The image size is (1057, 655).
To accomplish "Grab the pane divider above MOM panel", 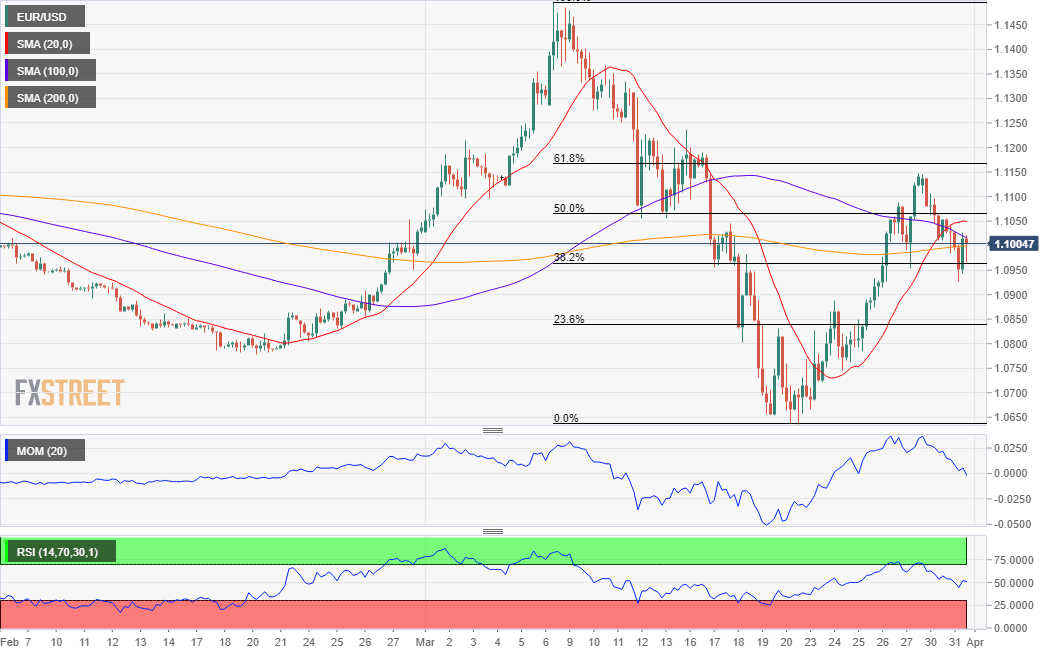I will click(493, 430).
